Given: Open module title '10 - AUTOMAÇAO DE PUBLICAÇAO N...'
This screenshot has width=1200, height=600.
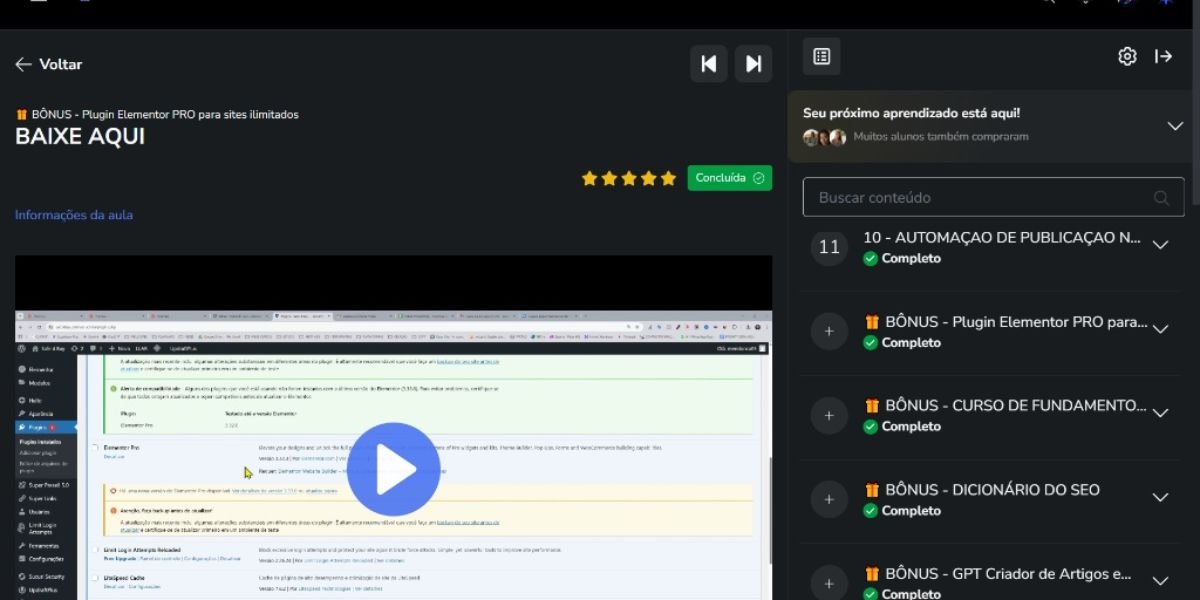Looking at the screenshot, I should pos(1002,238).
